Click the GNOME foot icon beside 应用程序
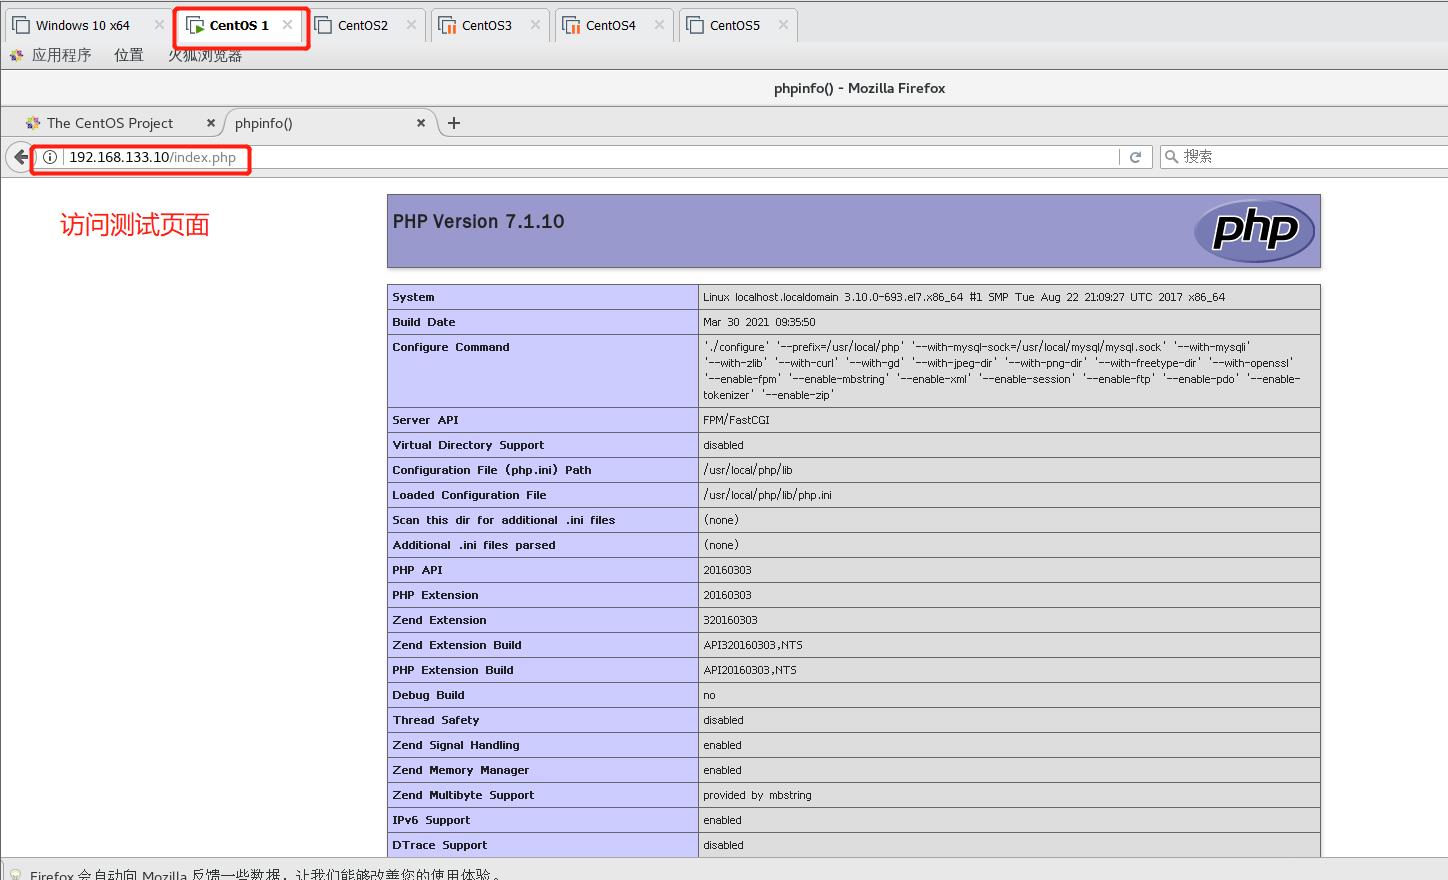 [16, 55]
